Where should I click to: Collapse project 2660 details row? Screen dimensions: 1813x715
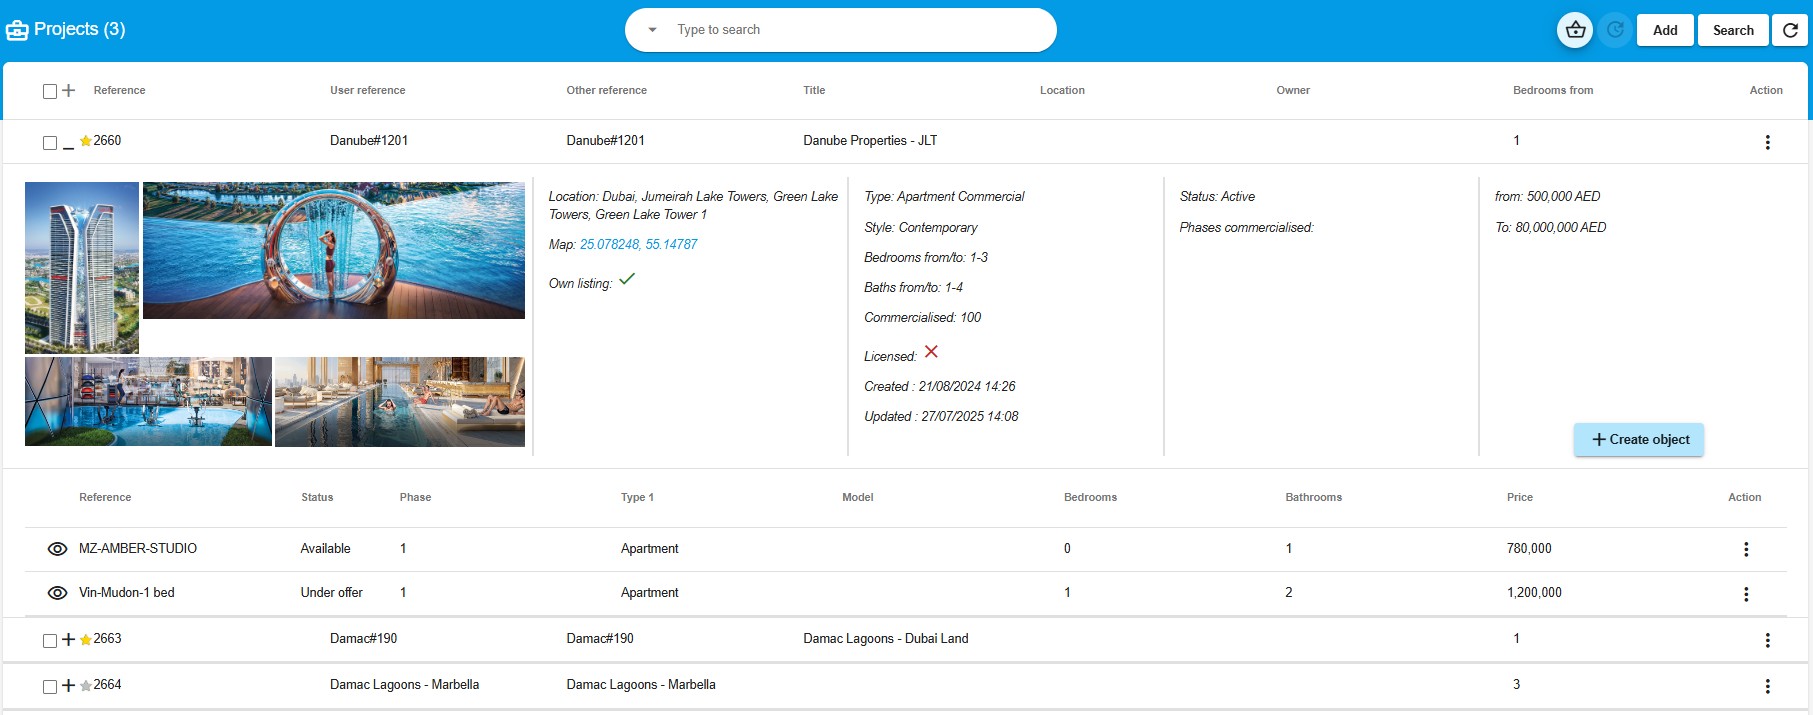[68, 144]
